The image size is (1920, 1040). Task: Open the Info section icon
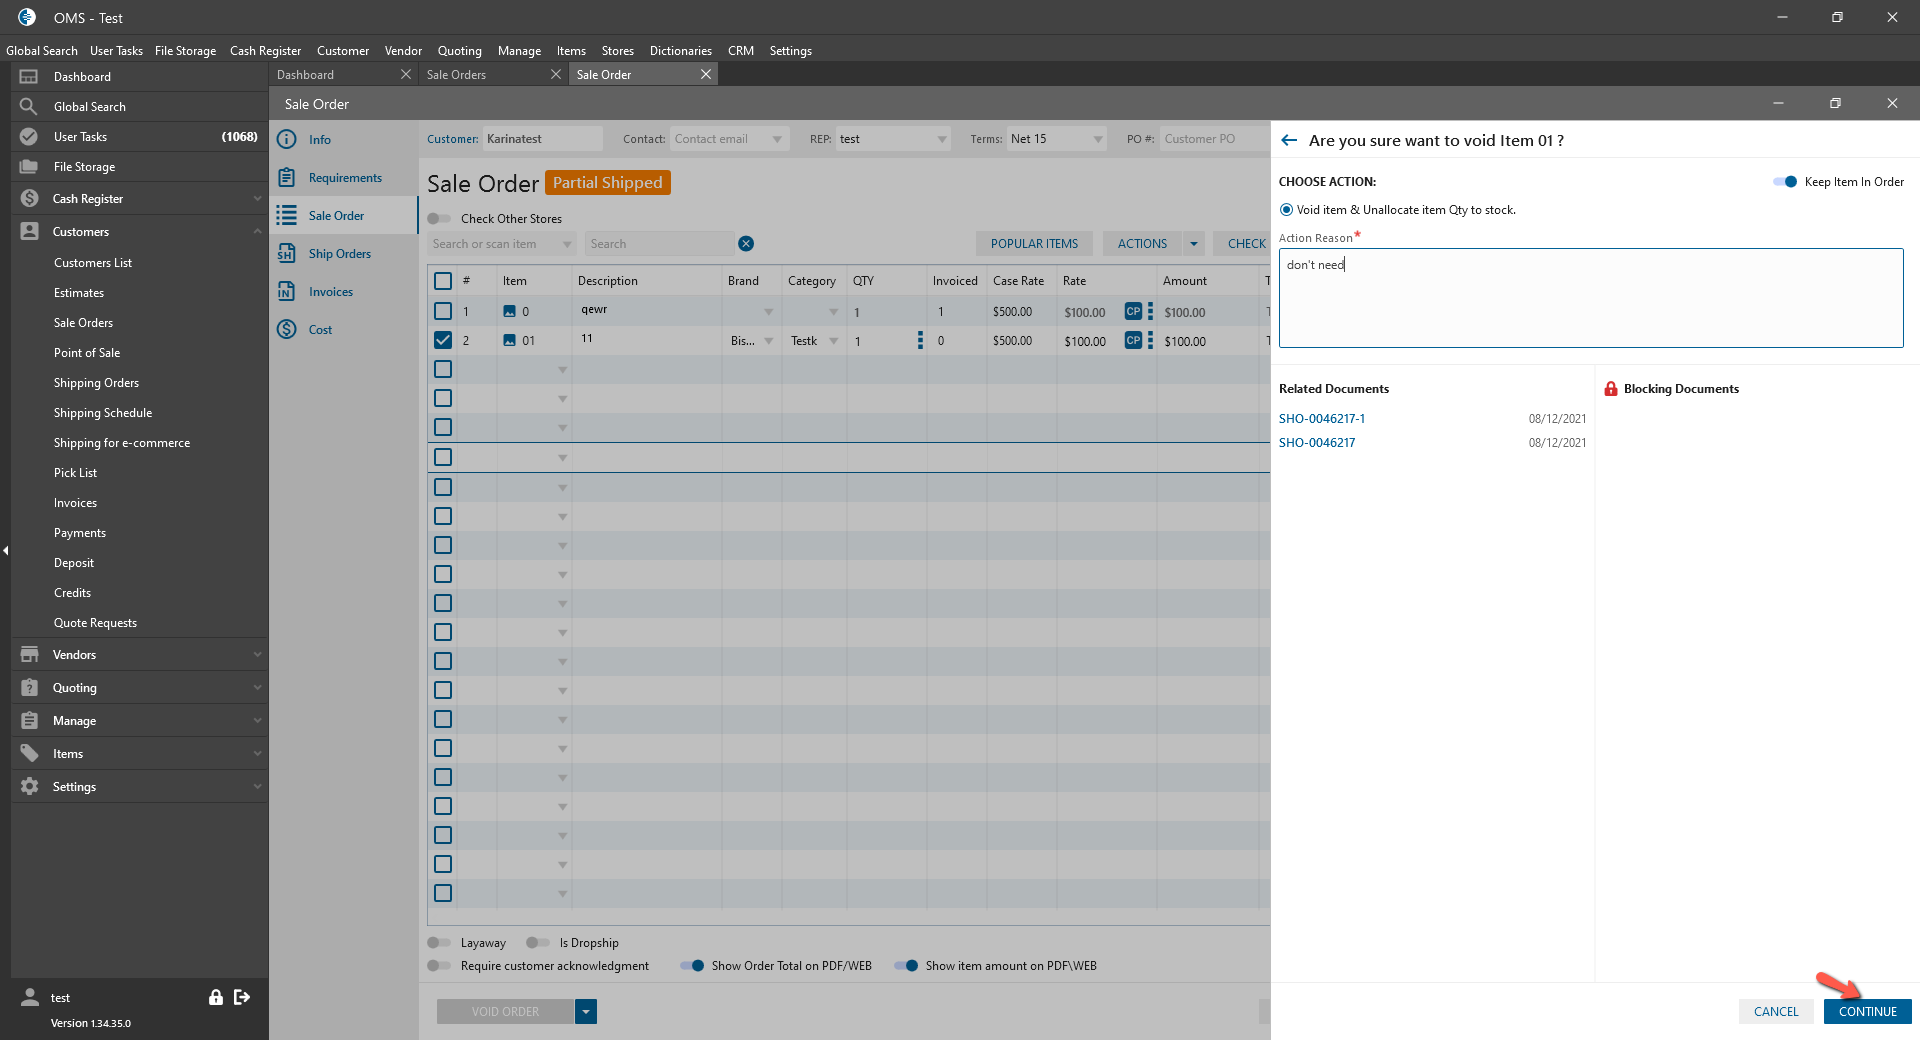coord(287,140)
